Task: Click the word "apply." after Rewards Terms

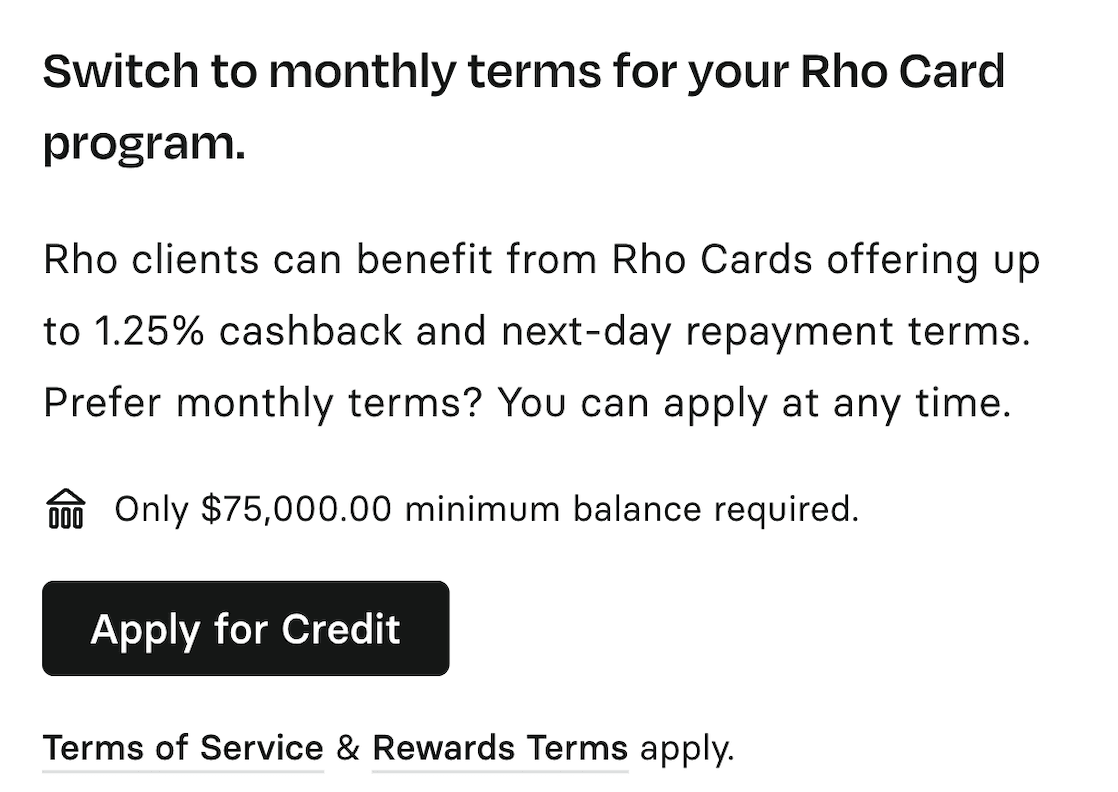Action: pos(687,748)
